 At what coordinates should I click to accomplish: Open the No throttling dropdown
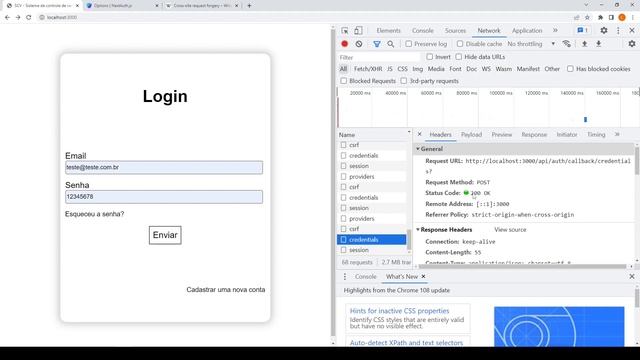click(531, 44)
